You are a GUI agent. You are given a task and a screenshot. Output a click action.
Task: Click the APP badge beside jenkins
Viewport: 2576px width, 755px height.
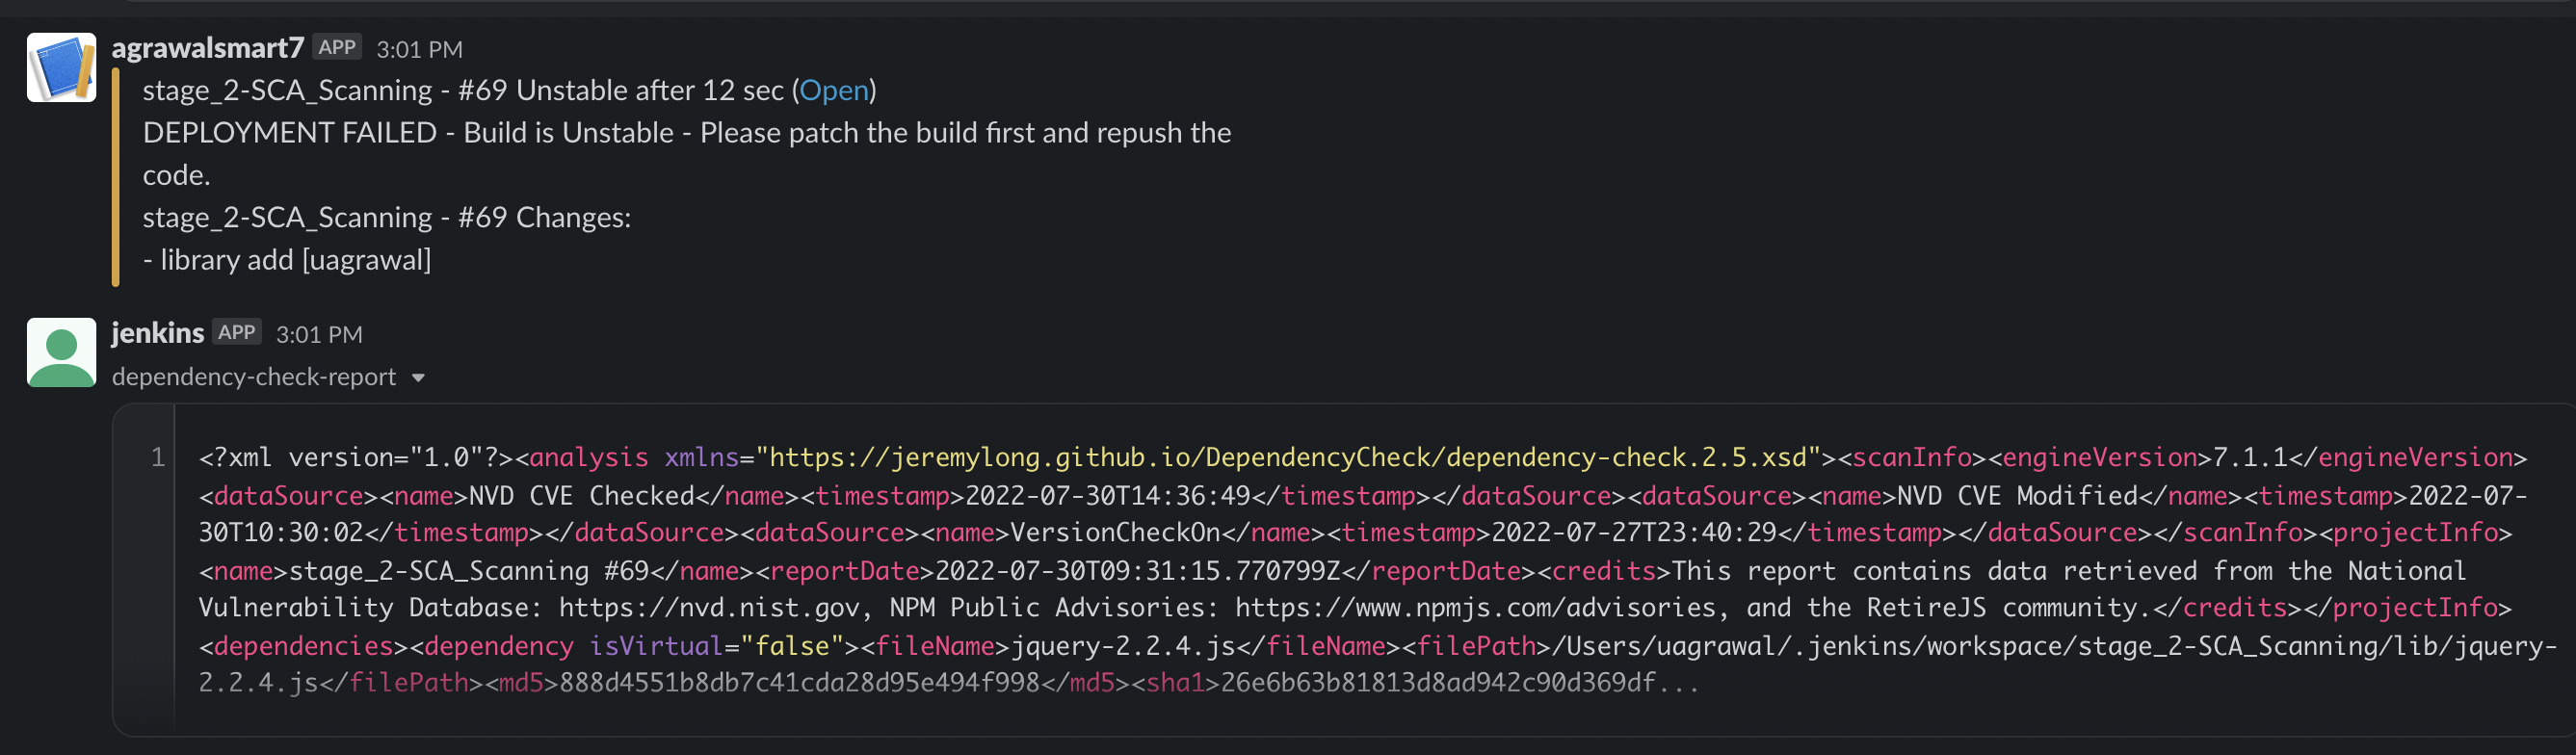(237, 332)
